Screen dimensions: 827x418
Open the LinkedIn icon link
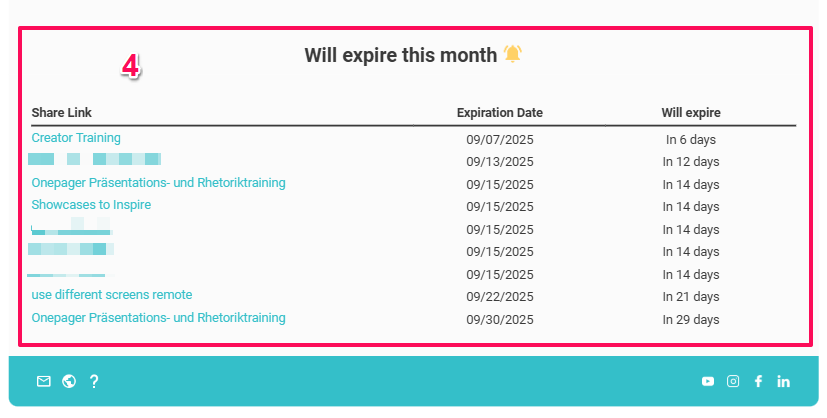[783, 381]
